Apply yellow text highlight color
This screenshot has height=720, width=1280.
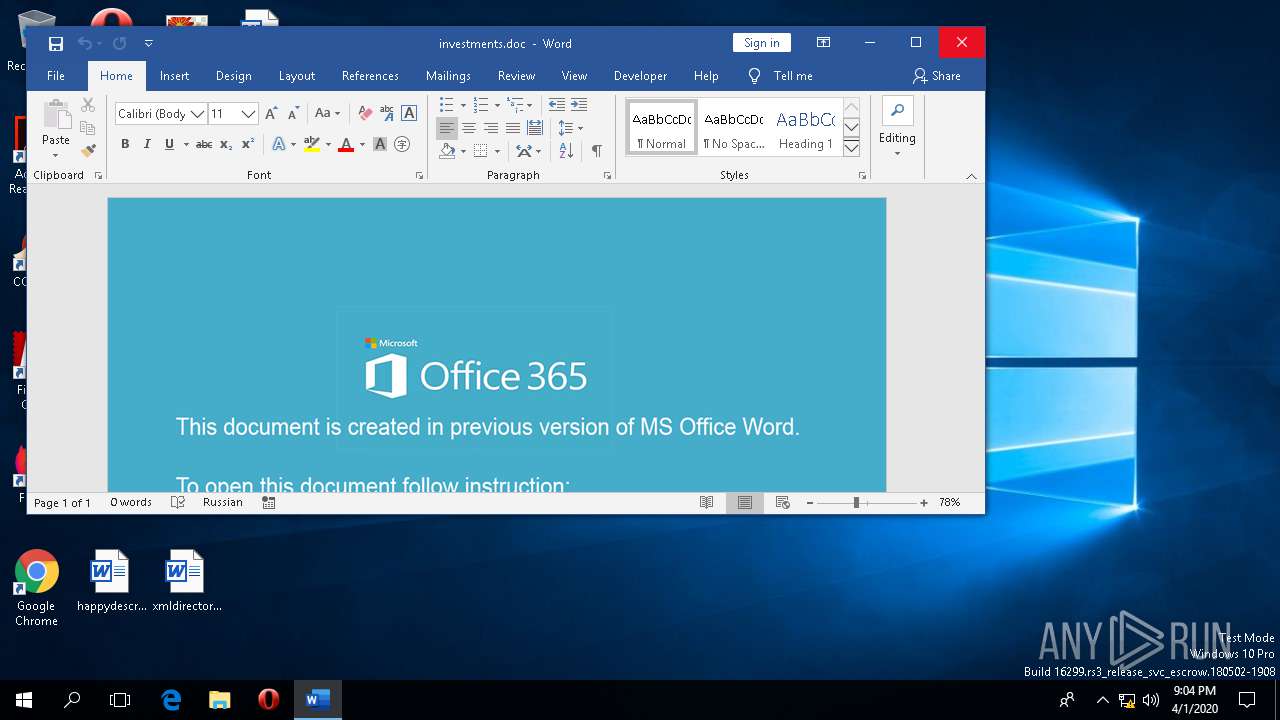click(x=312, y=145)
